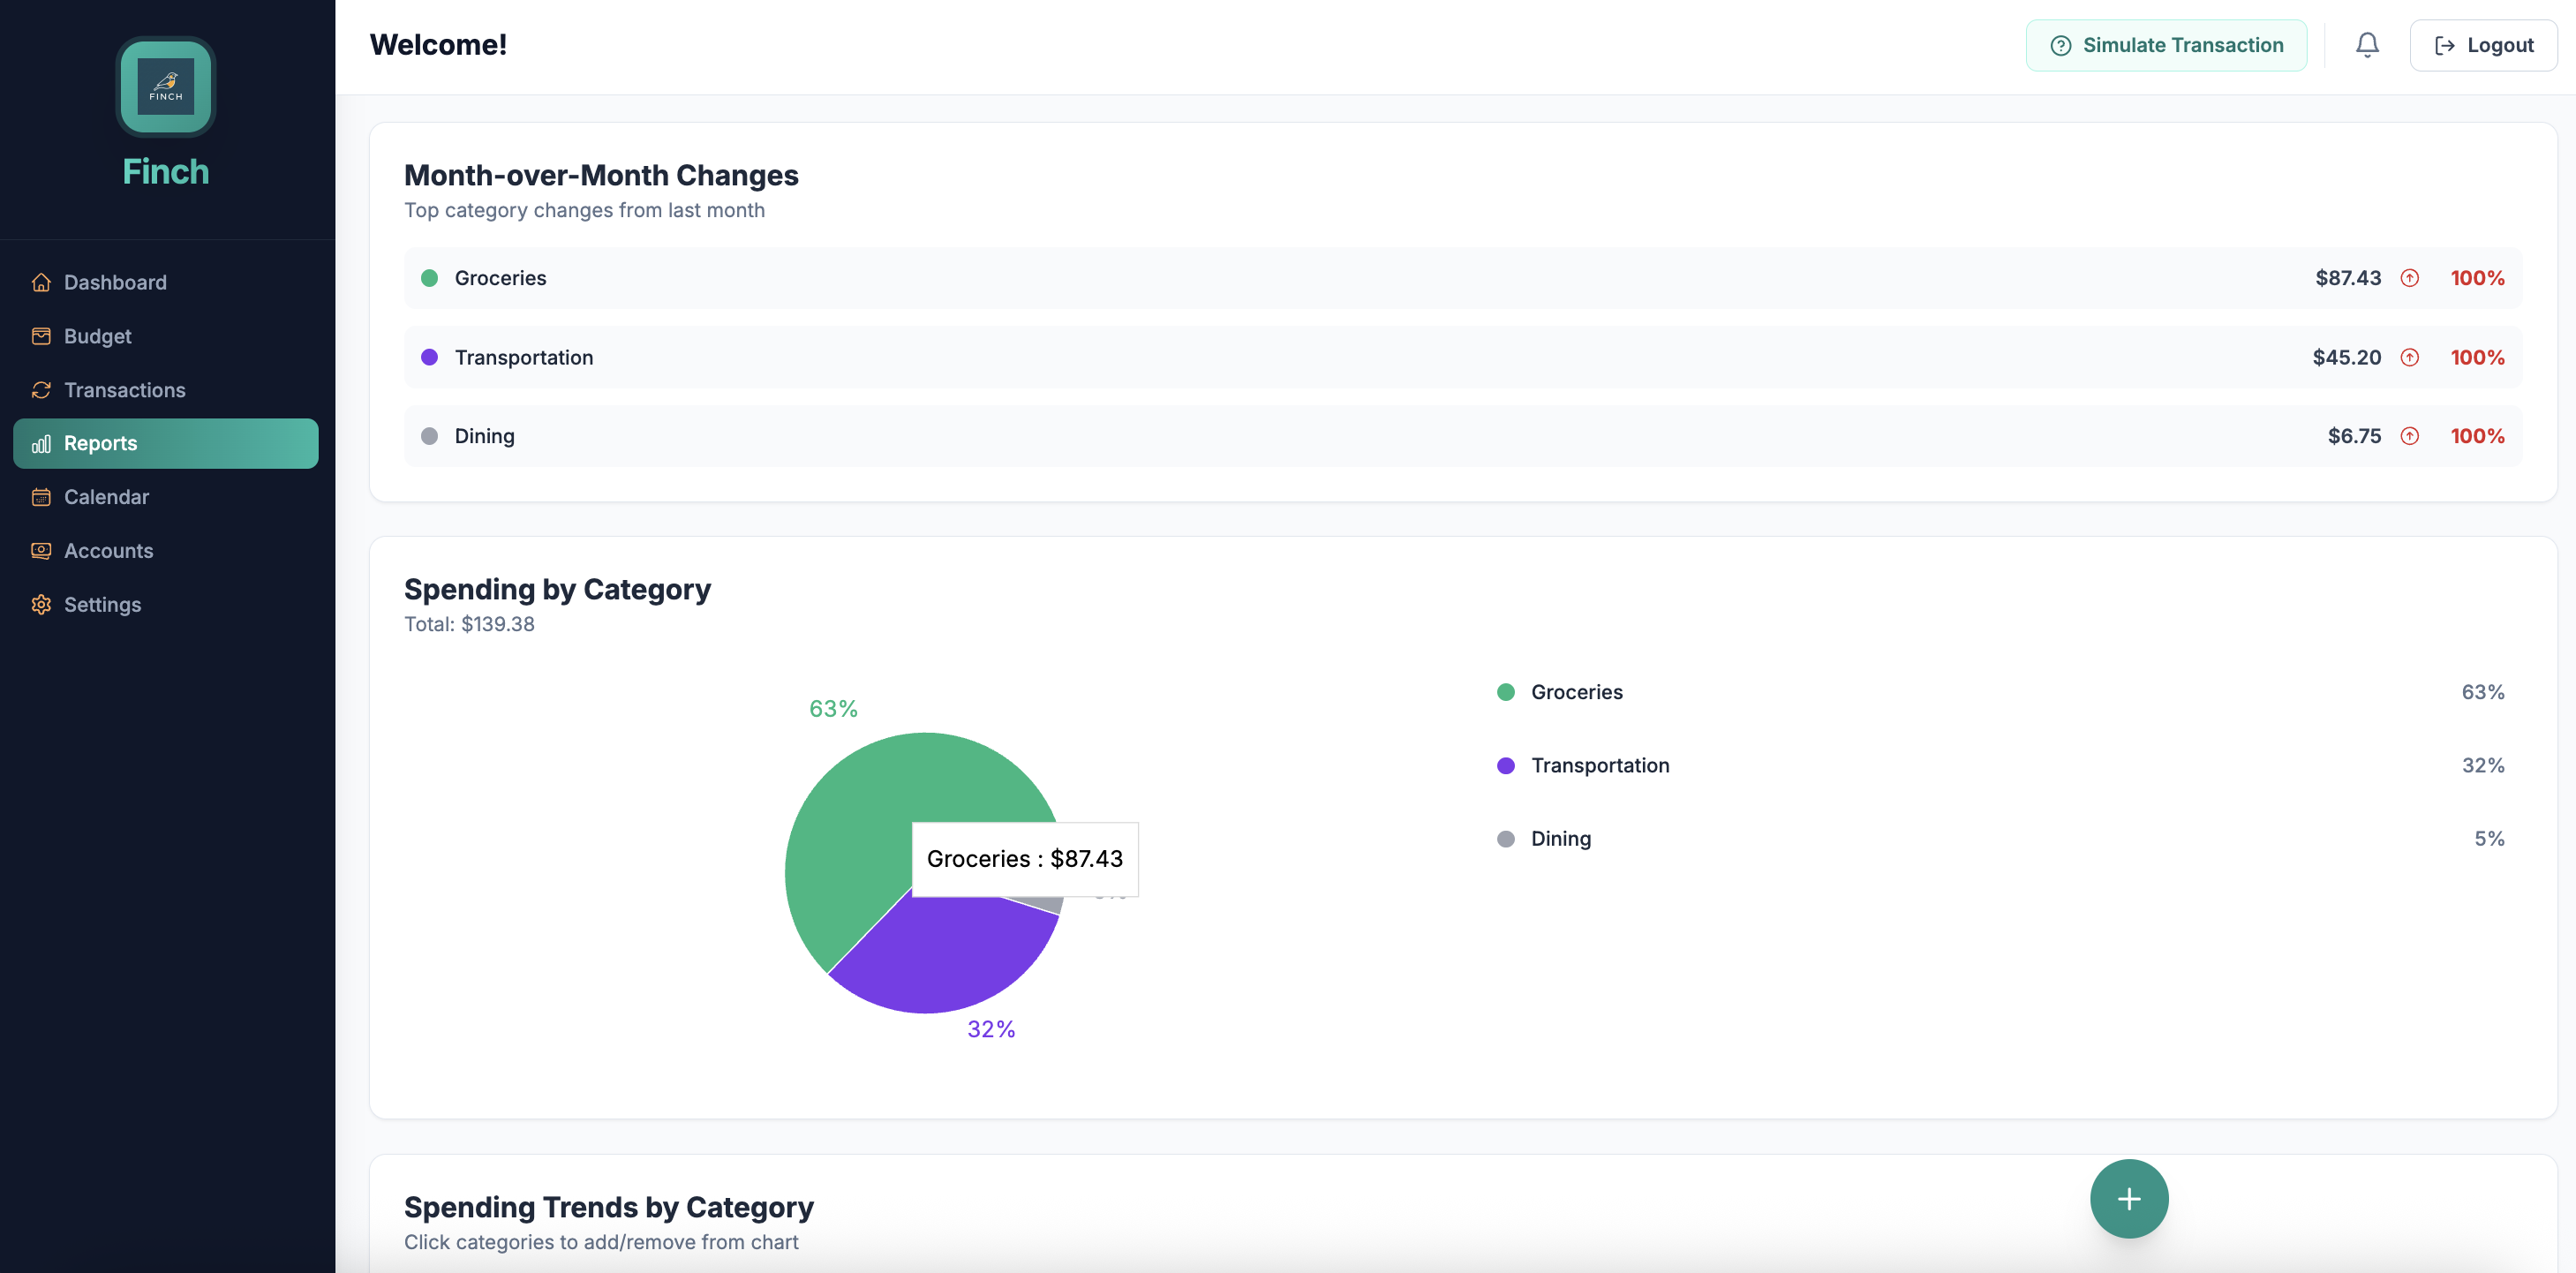Viewport: 2576px width, 1273px height.
Task: Open the Settings gear icon
Action: tap(41, 605)
